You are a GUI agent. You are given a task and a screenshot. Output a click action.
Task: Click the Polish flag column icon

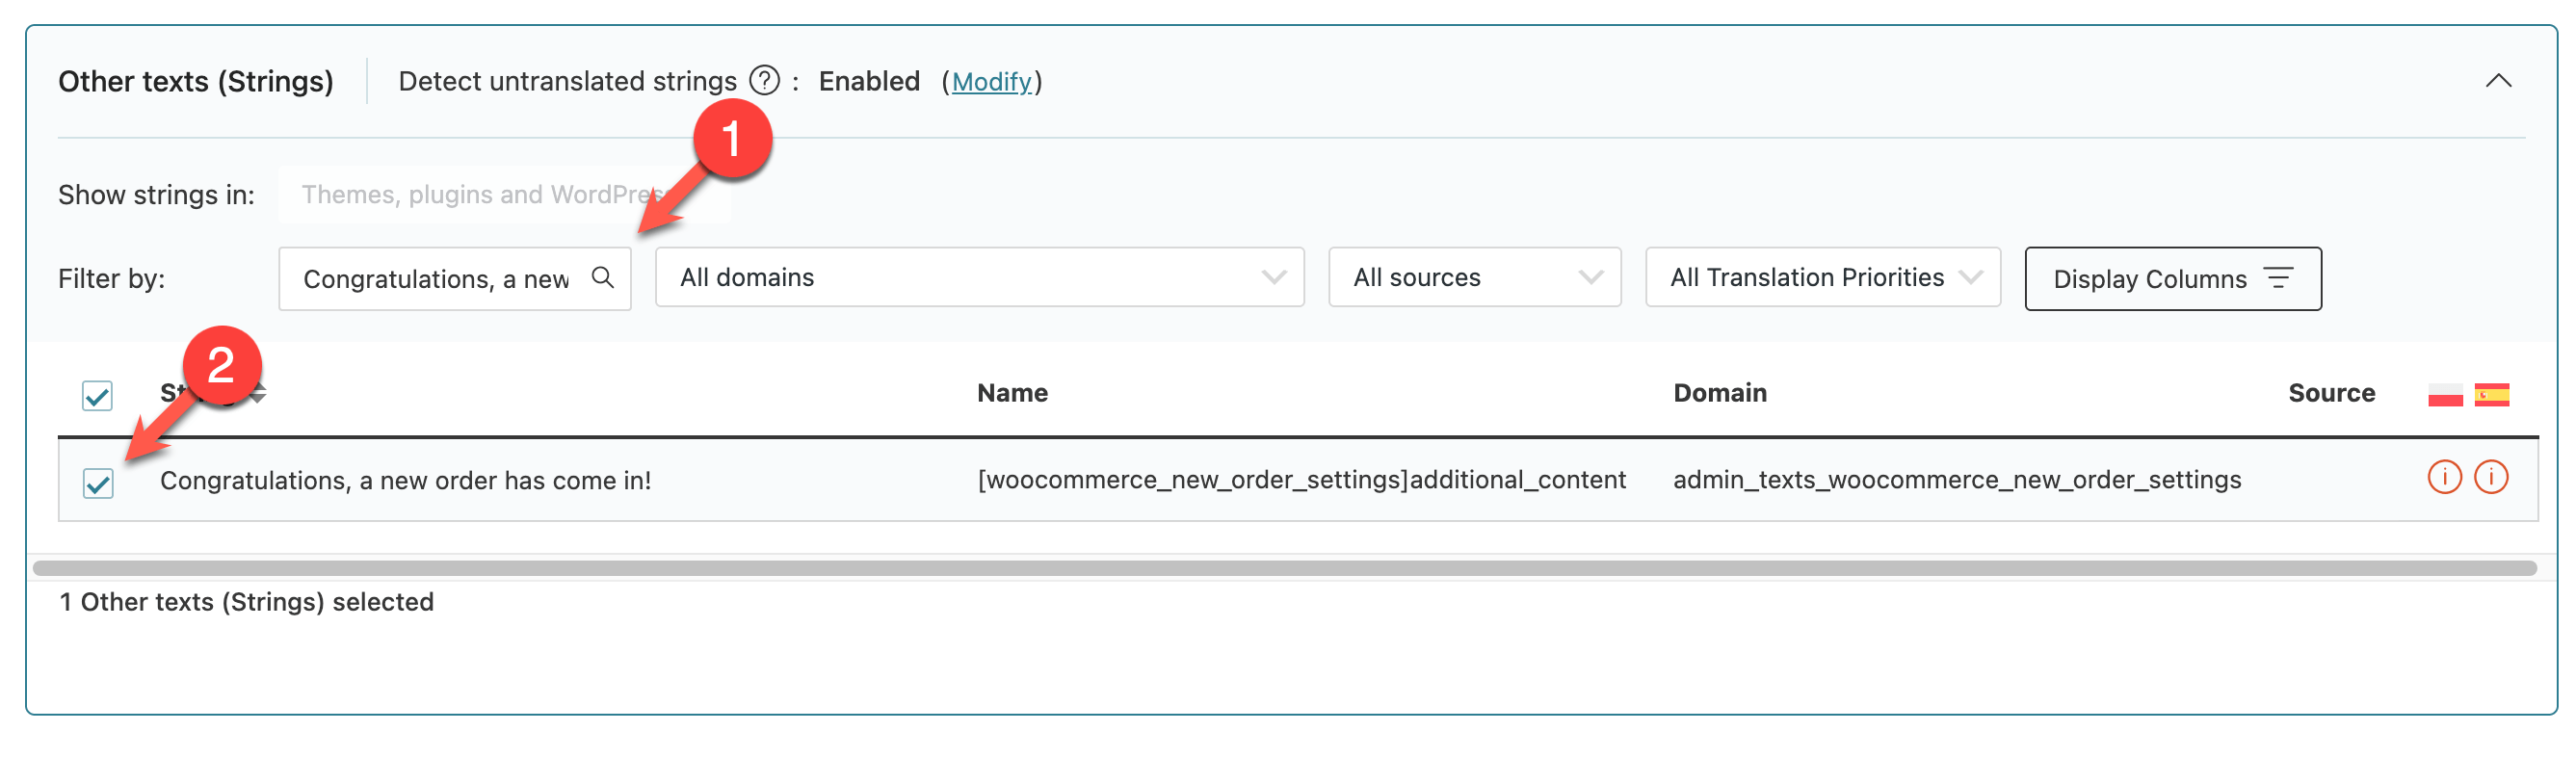click(2444, 394)
